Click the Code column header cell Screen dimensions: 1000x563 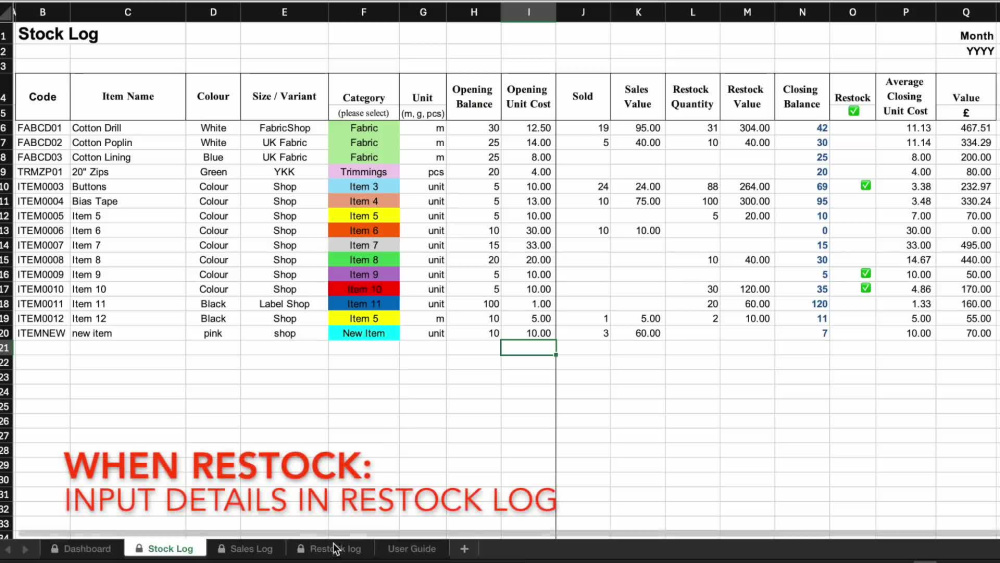click(x=43, y=97)
